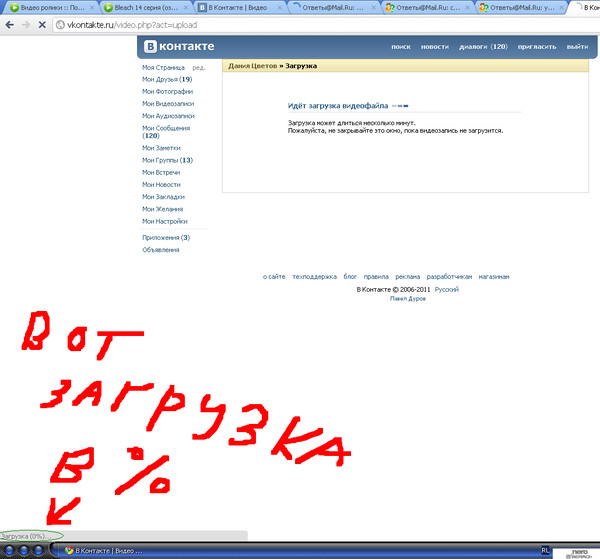Viewport: 600px width, 559px height.
Task: Click the browser back arrow
Action: point(10,25)
